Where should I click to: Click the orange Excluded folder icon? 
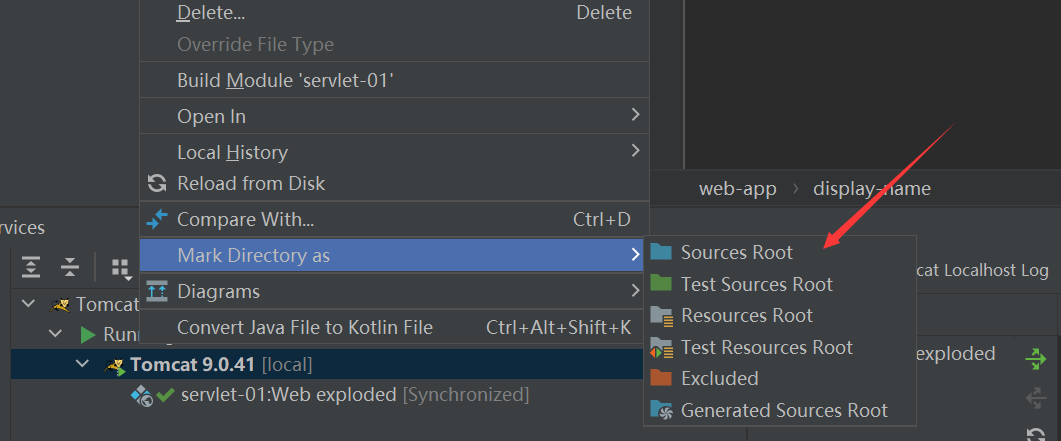point(660,378)
